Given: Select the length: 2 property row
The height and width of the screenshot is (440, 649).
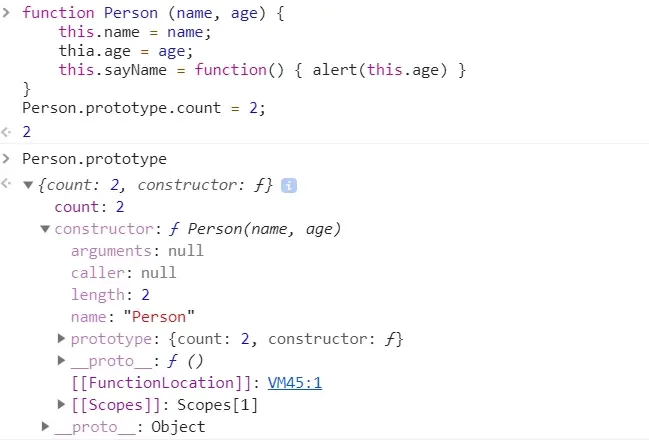Looking at the screenshot, I should pyautogui.click(x=110, y=295).
